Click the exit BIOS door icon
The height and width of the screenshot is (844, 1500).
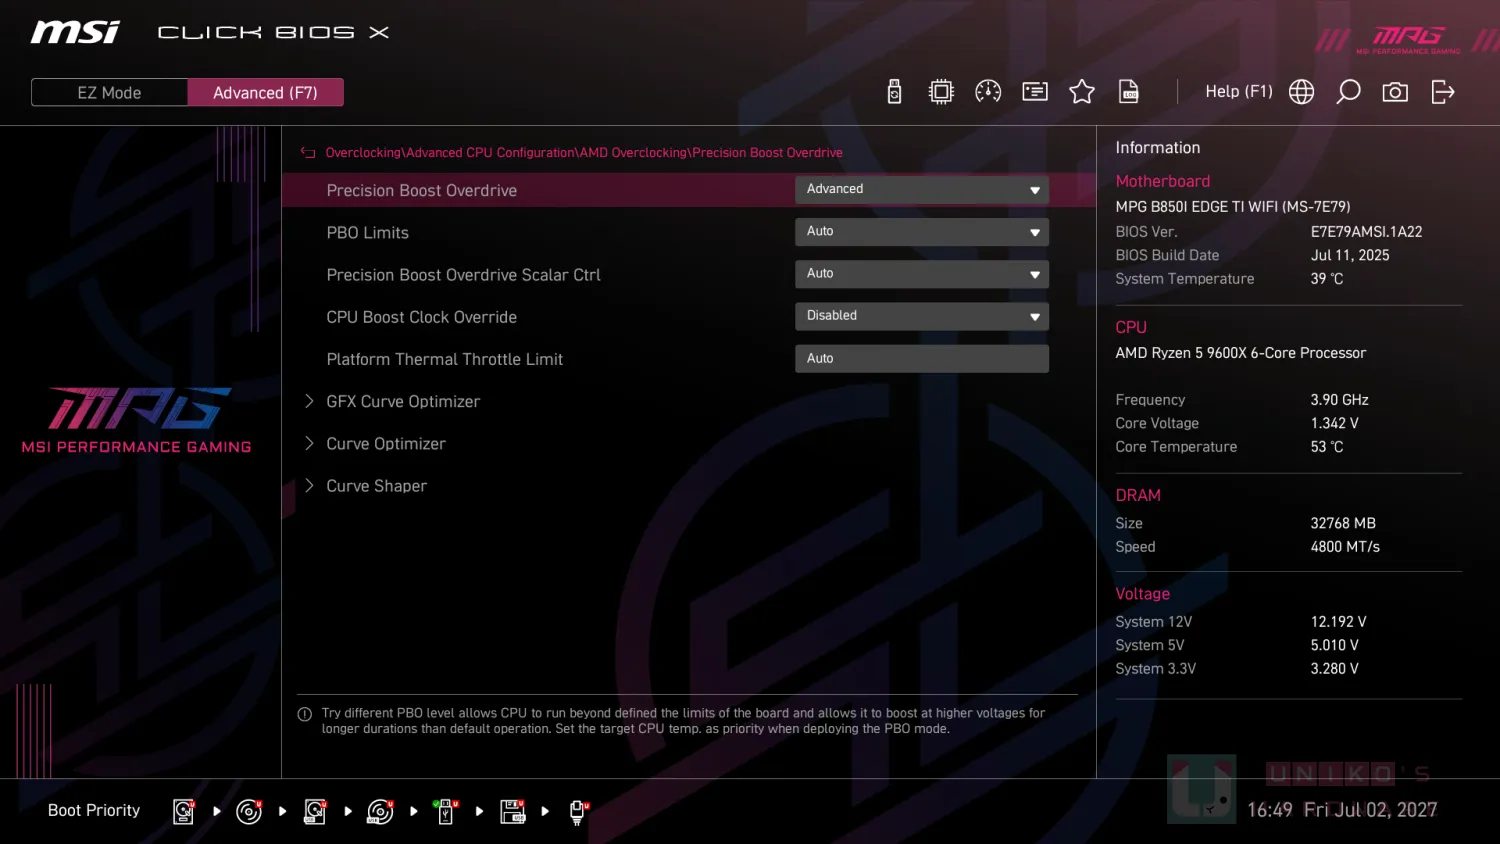coord(1442,92)
